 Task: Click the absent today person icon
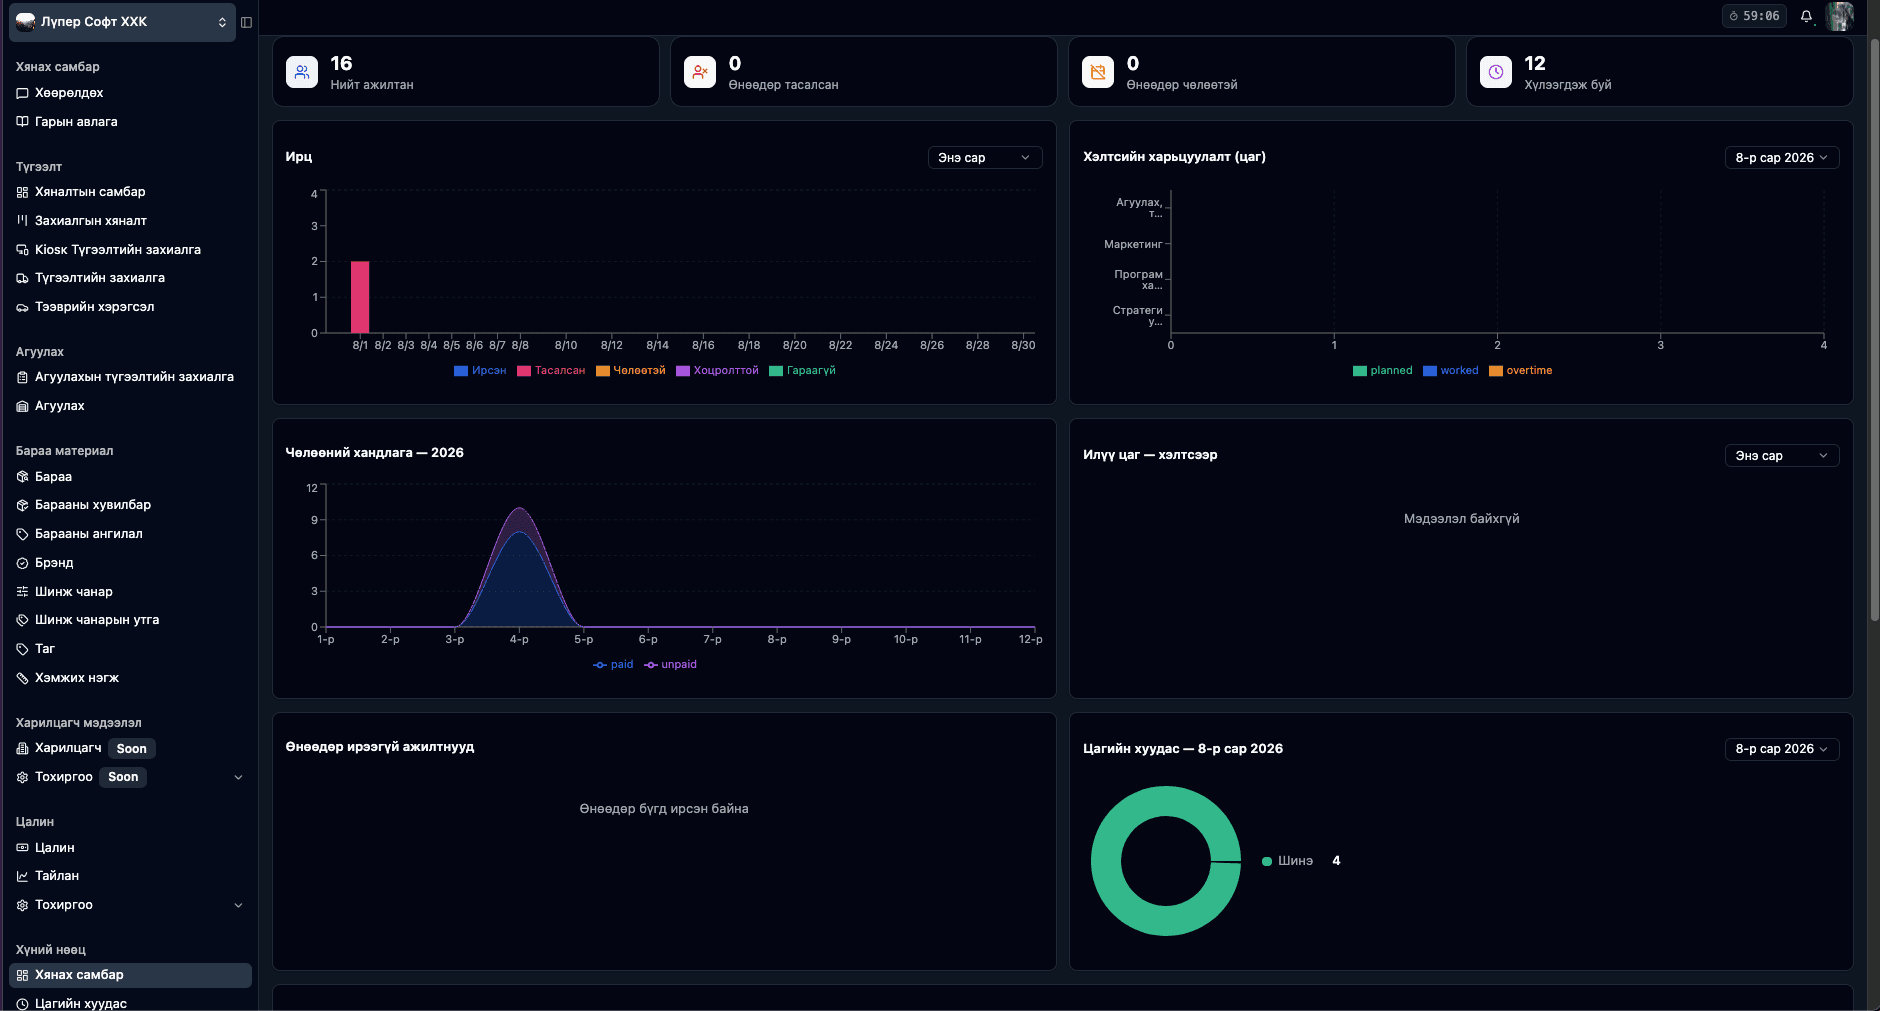[x=700, y=72]
